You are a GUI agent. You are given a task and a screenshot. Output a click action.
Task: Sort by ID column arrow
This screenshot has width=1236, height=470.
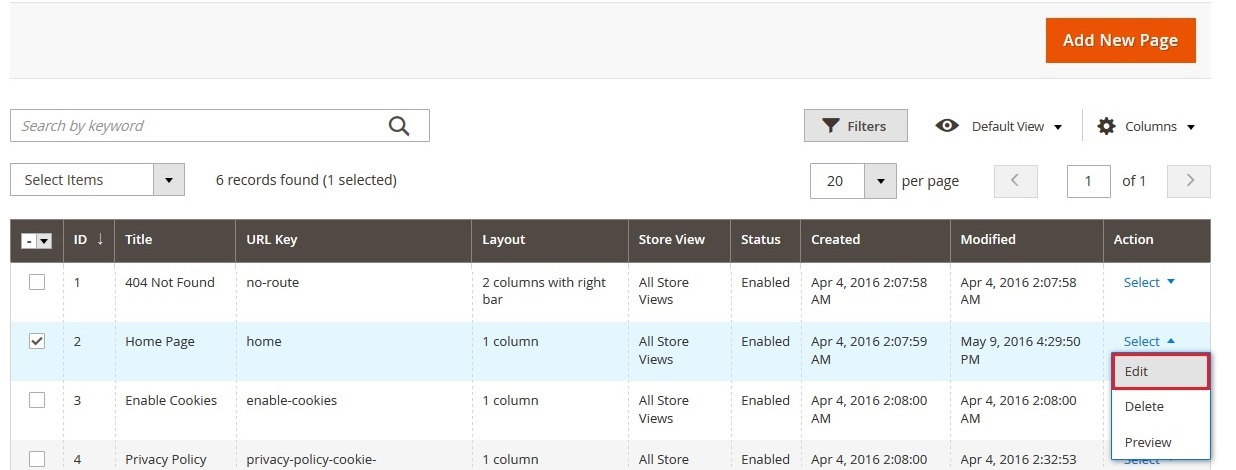coord(99,240)
